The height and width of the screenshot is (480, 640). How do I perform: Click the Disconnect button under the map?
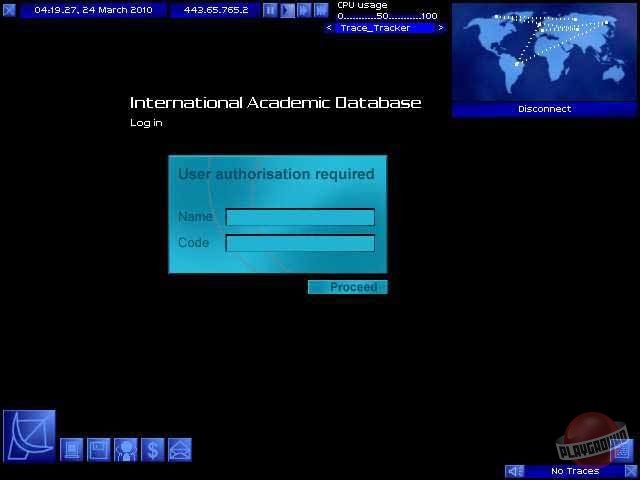tap(544, 109)
